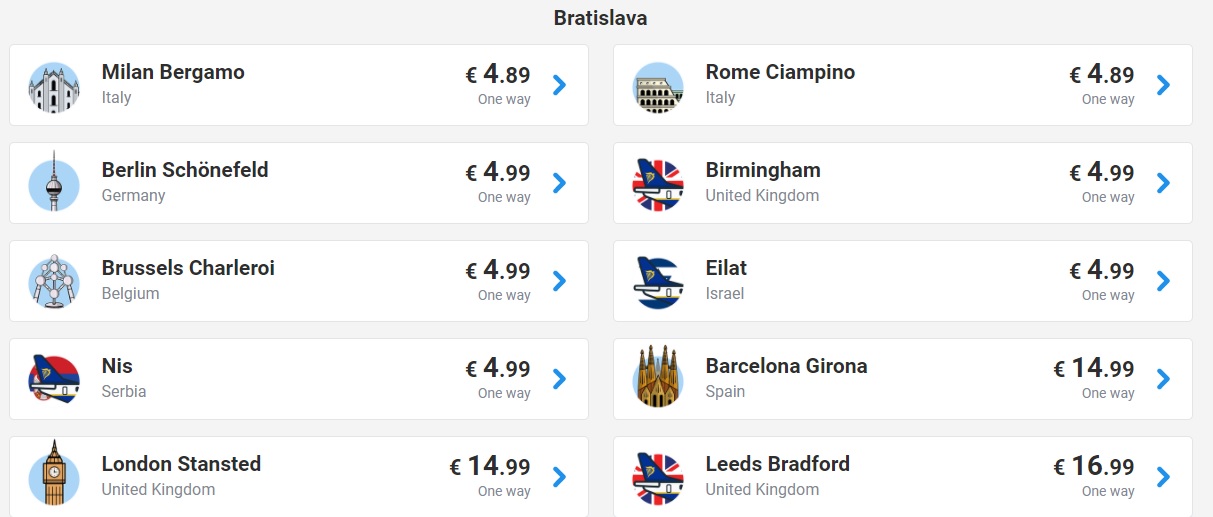The width and height of the screenshot is (1213, 517).
Task: Open Milan Bergamo fare with chevron arrow
Action: pyautogui.click(x=560, y=85)
